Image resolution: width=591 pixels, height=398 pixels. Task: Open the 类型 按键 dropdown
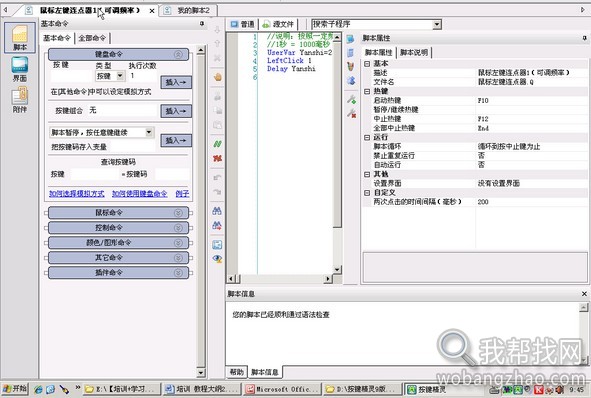coord(120,76)
